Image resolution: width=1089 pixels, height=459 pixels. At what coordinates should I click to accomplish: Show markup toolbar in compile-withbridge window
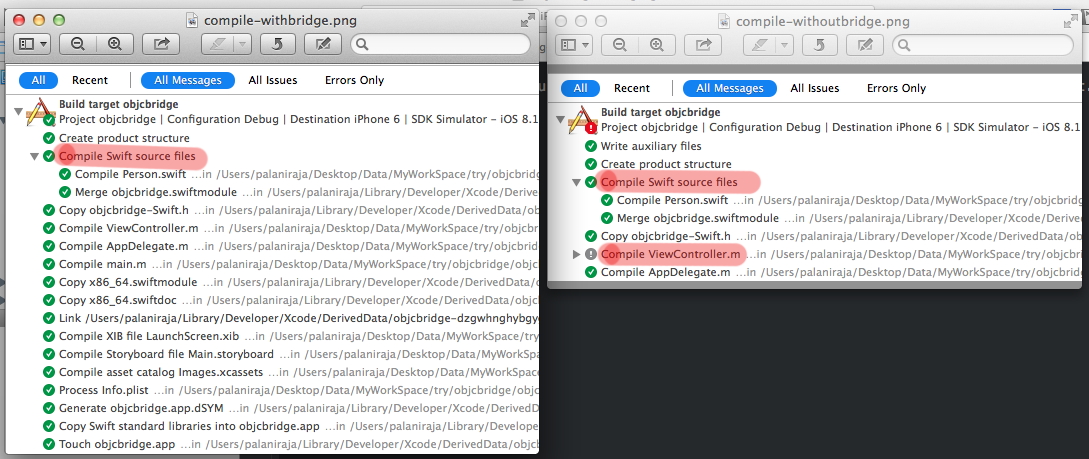click(323, 44)
